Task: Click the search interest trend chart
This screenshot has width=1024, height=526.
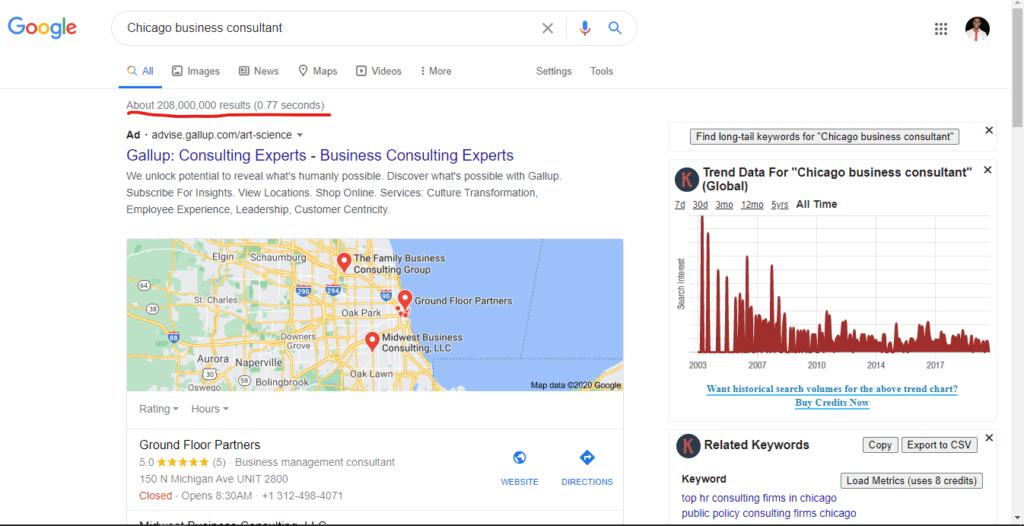Action: [x=840, y=284]
